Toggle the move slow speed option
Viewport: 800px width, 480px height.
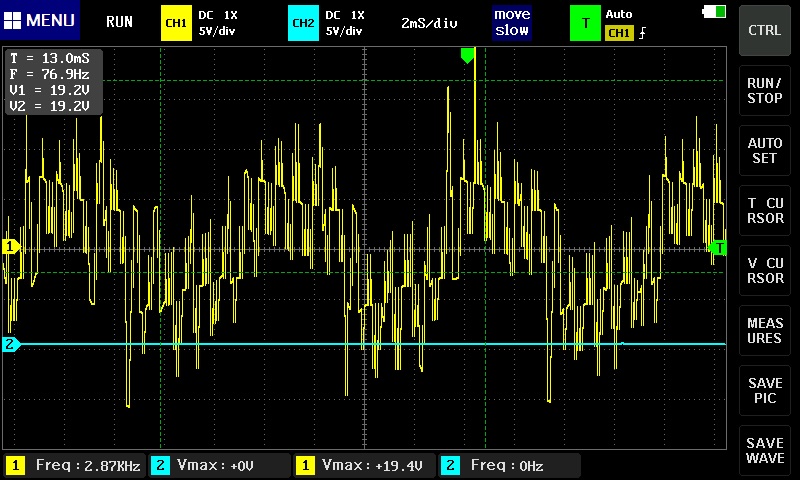tap(512, 22)
